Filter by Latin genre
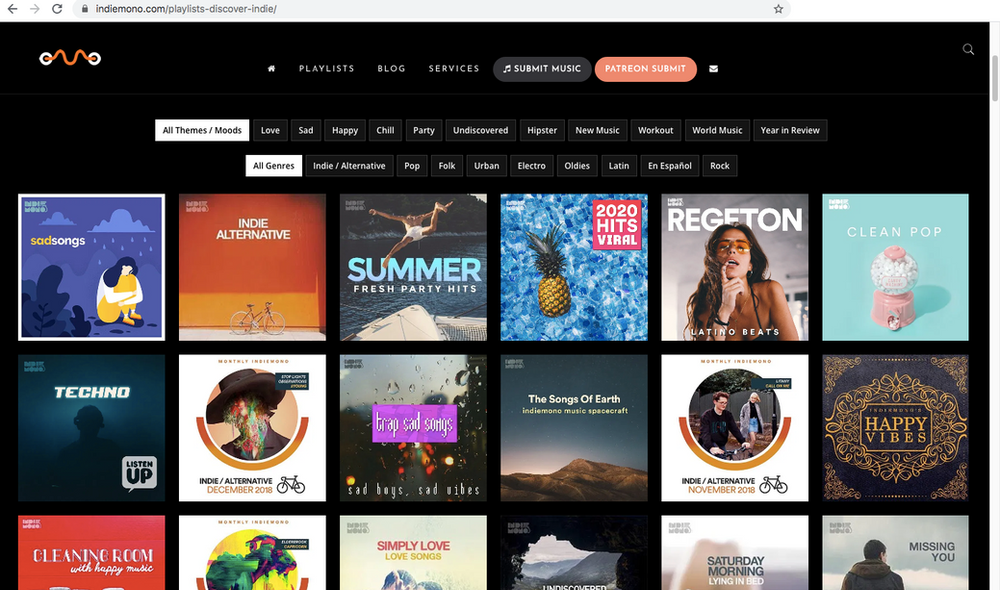The width and height of the screenshot is (1000, 590). [619, 166]
